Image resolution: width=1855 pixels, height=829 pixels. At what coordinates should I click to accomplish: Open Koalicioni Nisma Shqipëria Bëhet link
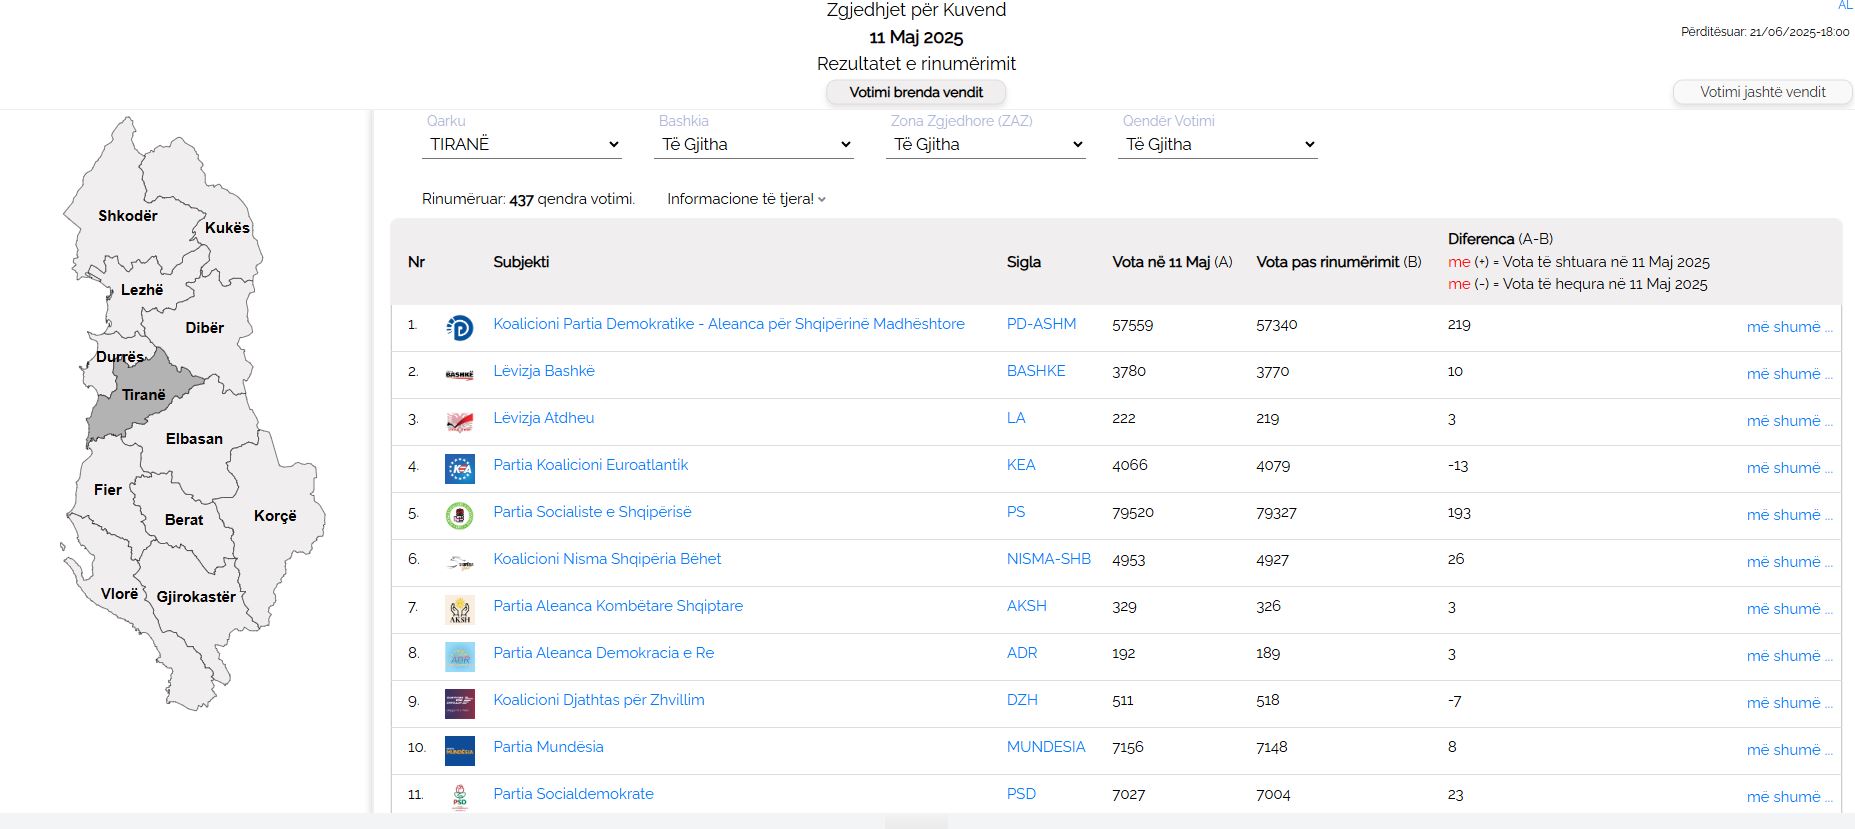click(x=607, y=559)
